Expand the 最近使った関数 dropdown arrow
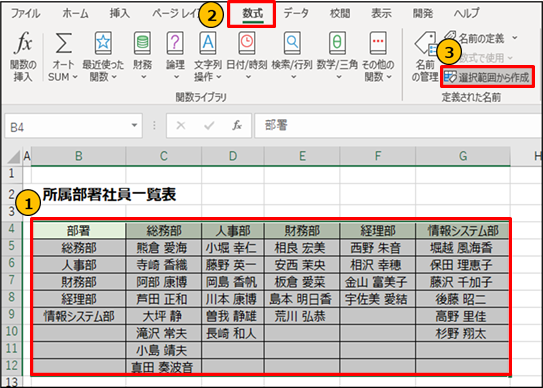Image resolution: width=543 pixels, height=388 pixels. pos(114,77)
